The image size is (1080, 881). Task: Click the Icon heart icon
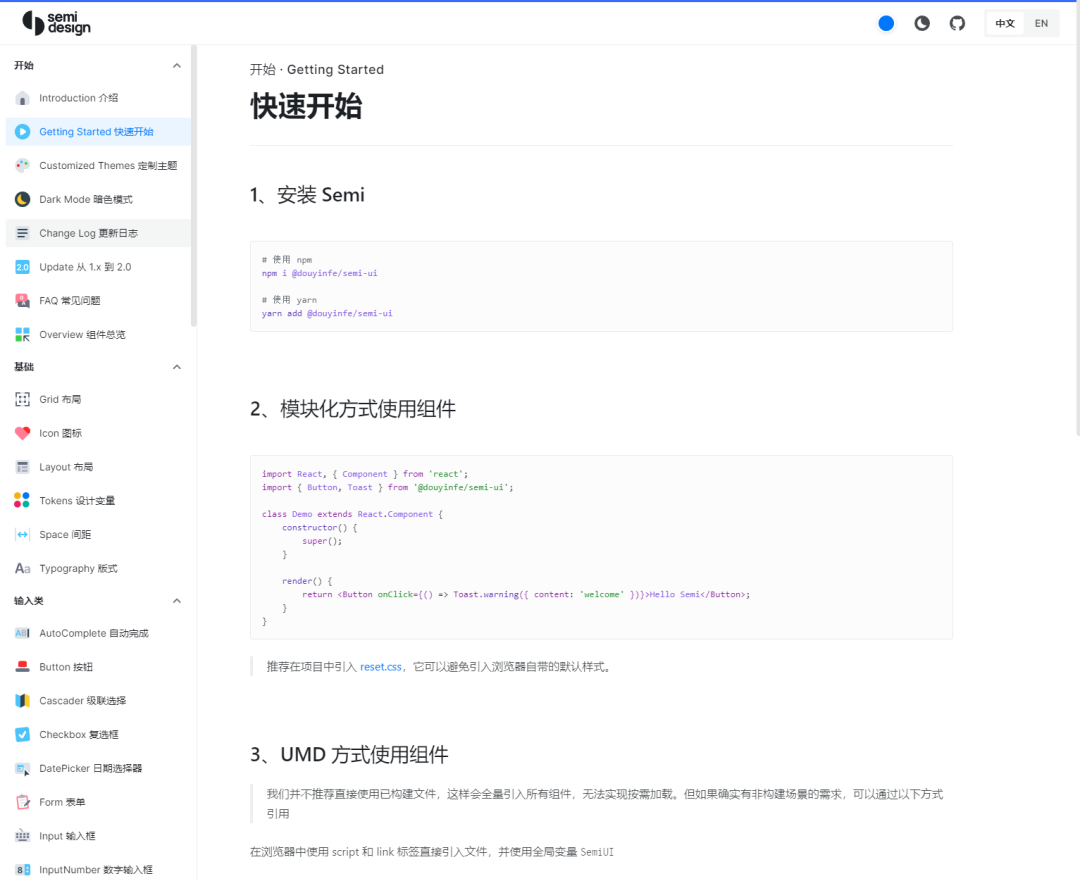pos(23,433)
